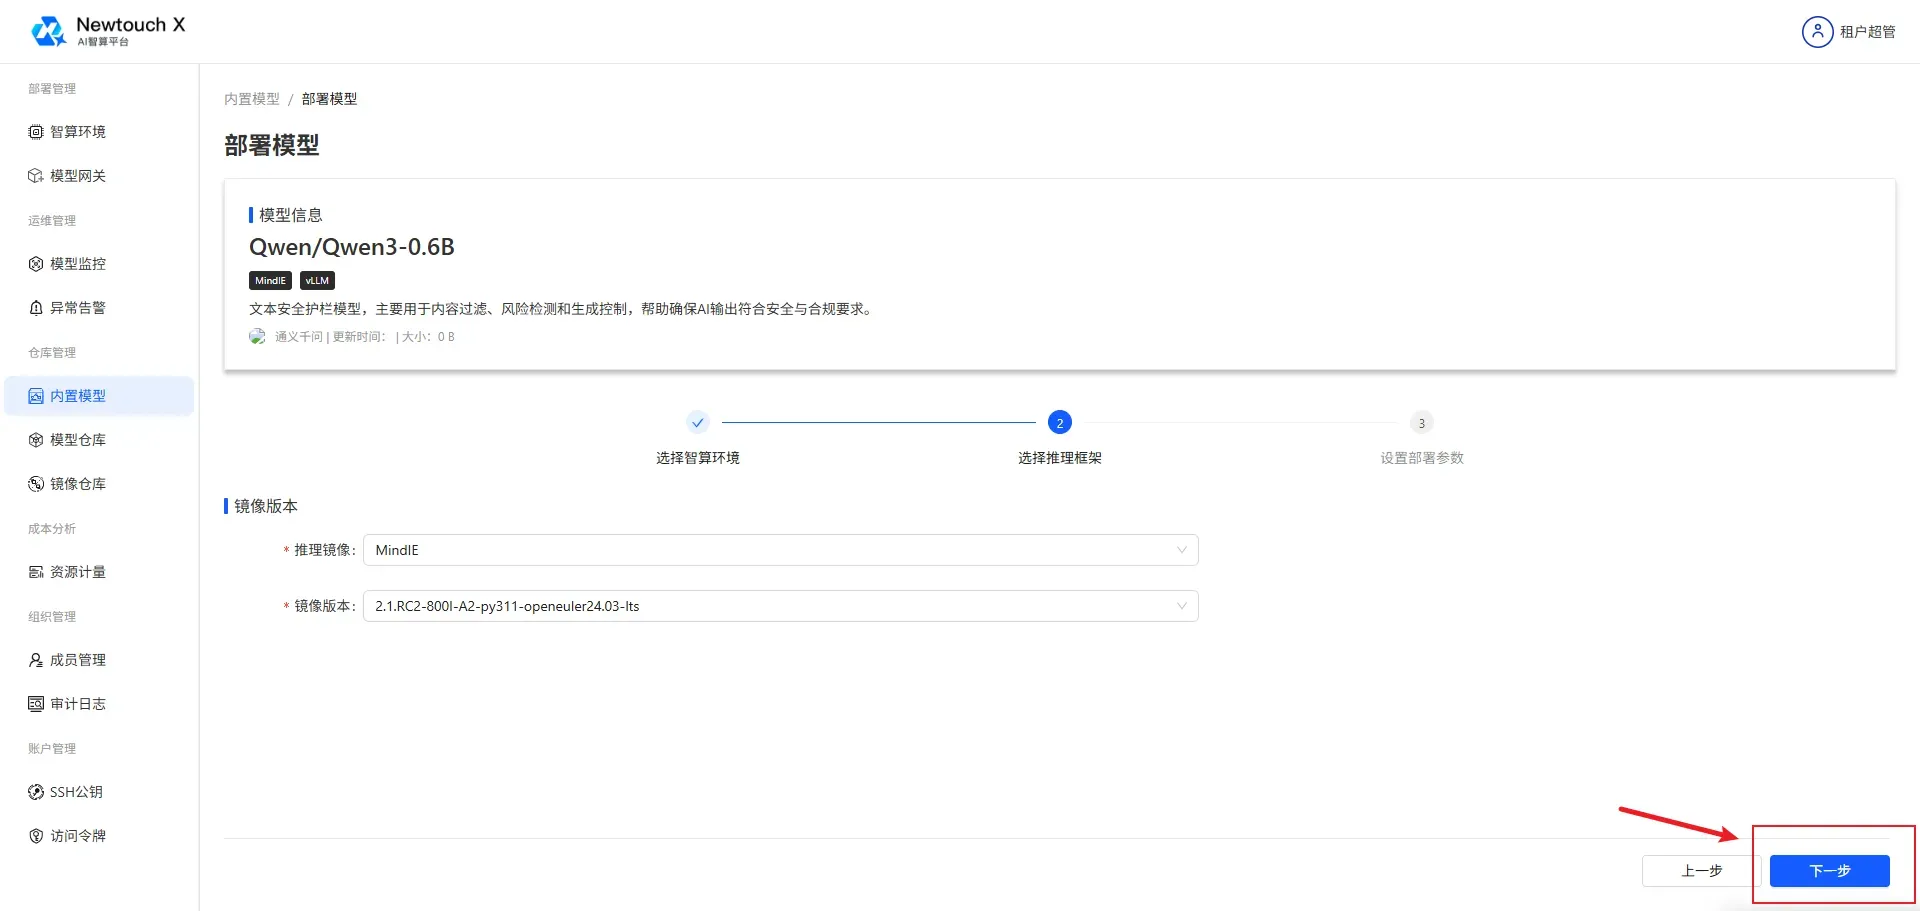Click the 智算环境 sidebar icon
Image resolution: width=1920 pixels, height=911 pixels.
pos(36,132)
